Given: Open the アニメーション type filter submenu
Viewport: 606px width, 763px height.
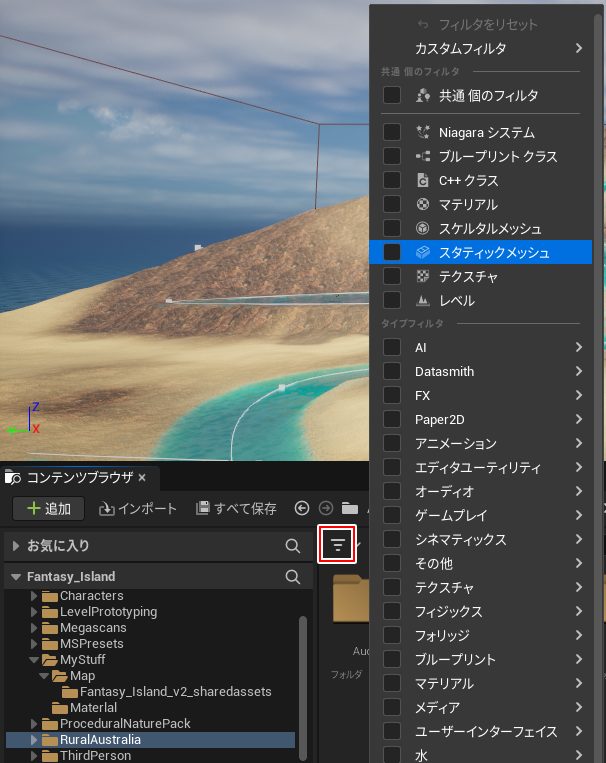Looking at the screenshot, I should (x=579, y=443).
